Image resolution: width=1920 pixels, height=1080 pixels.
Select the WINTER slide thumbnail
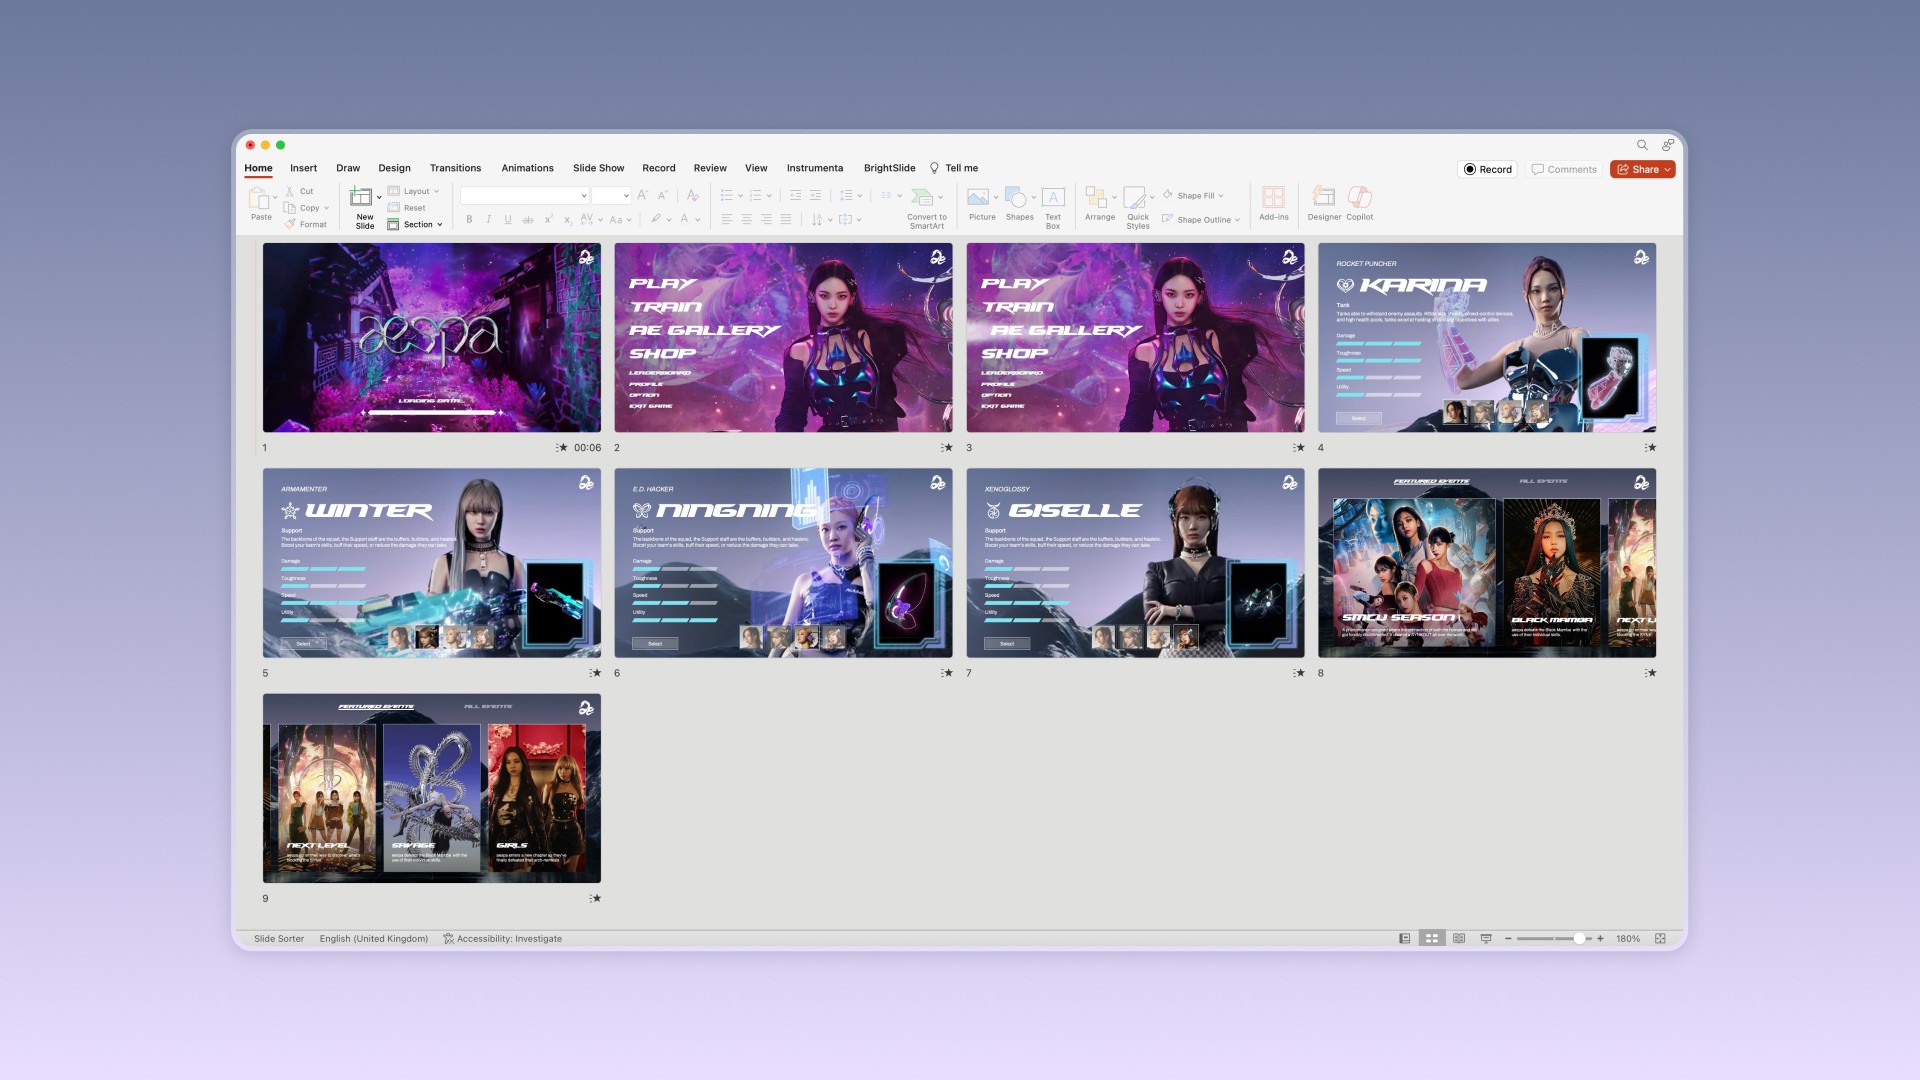(432, 563)
